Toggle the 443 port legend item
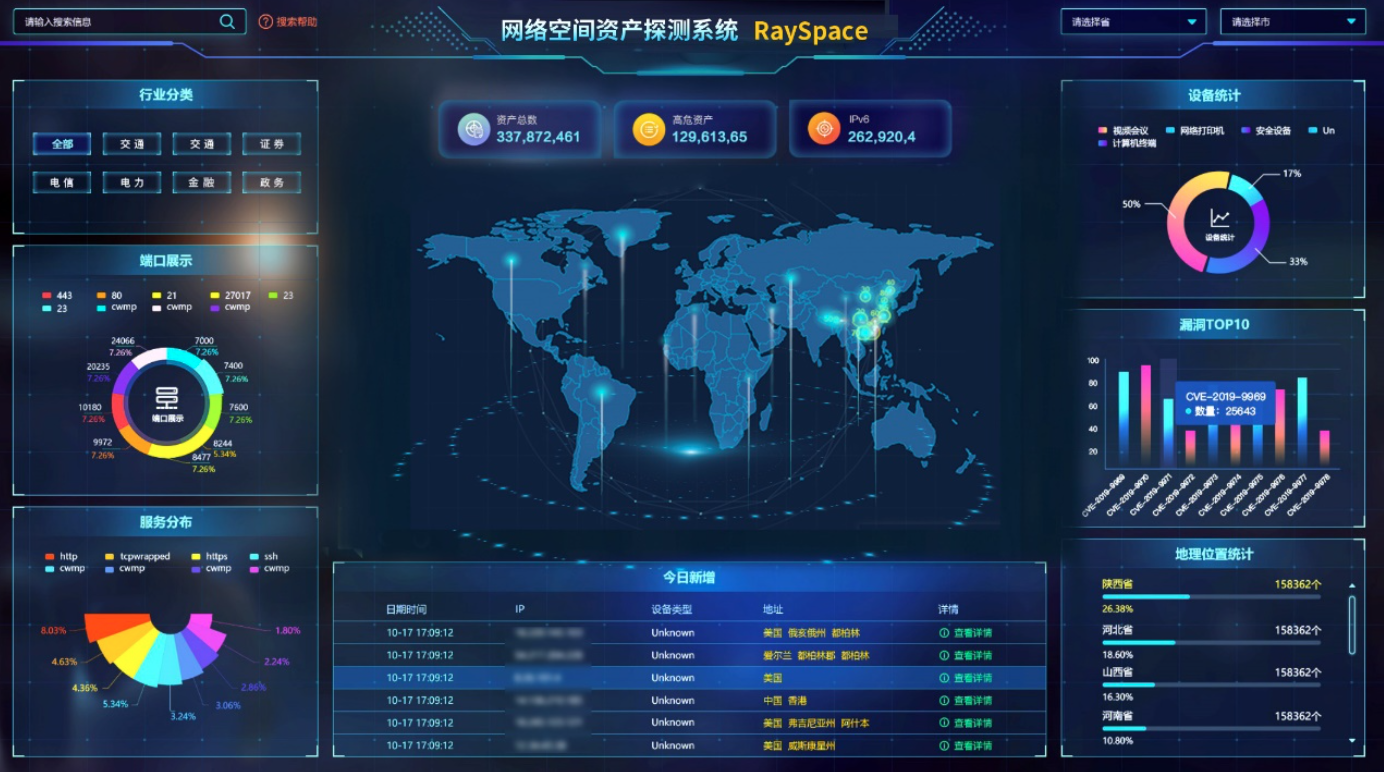 57,296
